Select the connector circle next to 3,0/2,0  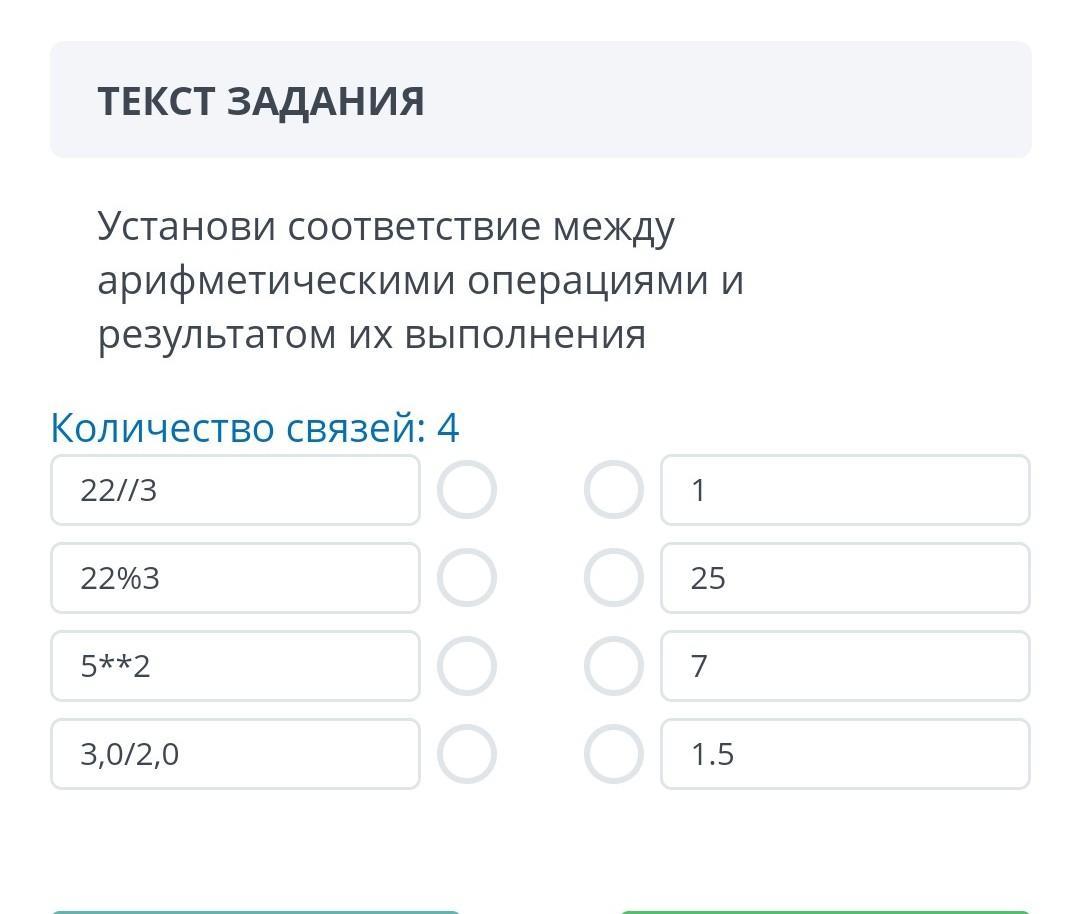[467, 754]
